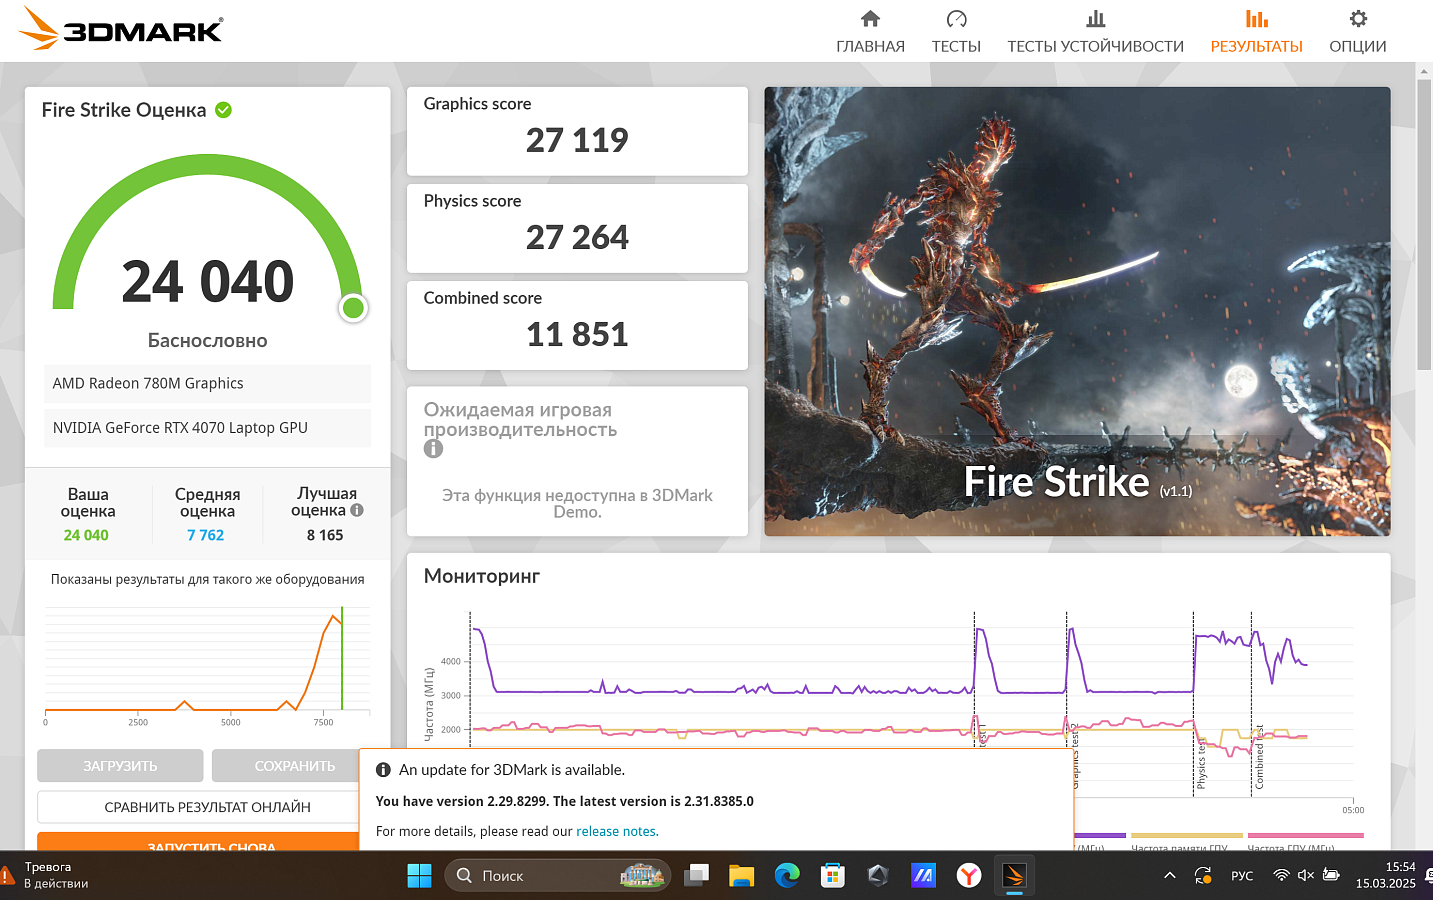Image resolution: width=1433 pixels, height=900 pixels.
Task: Open Yandex Browser from the taskbar
Action: (969, 876)
